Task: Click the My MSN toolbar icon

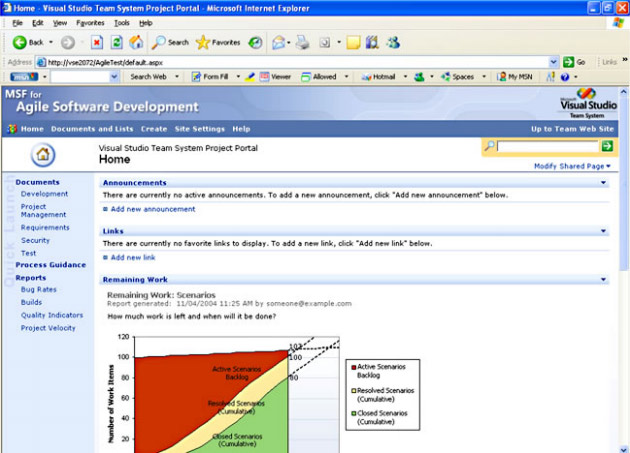Action: (501, 76)
